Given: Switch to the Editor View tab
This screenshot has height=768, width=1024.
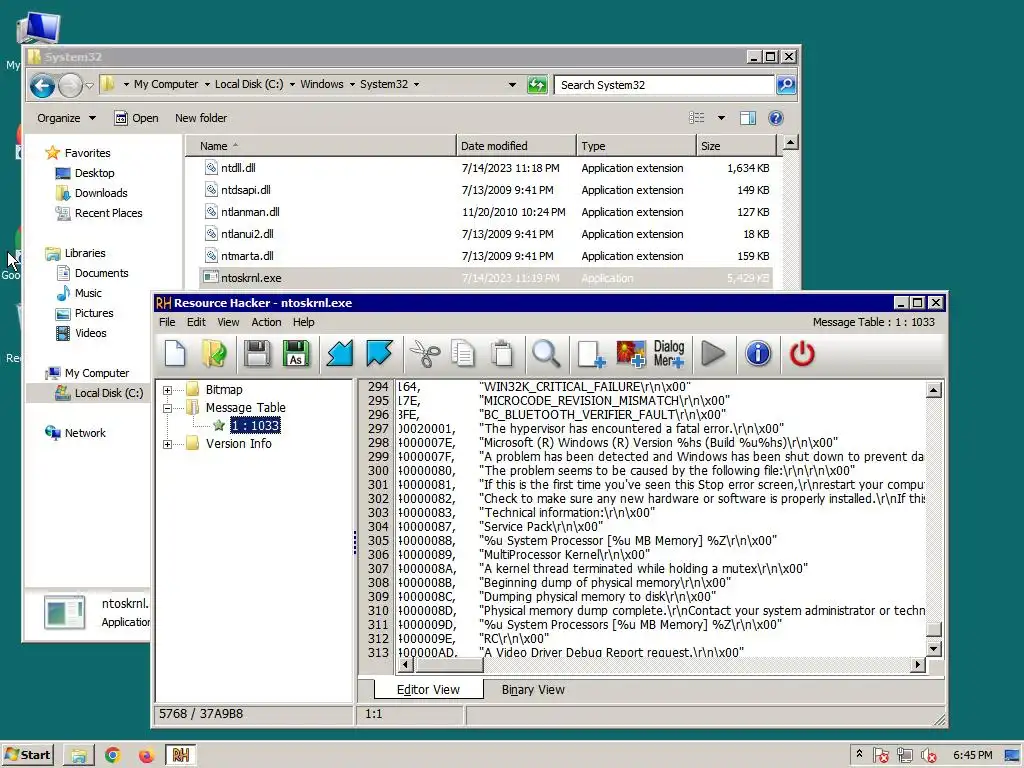Looking at the screenshot, I should click(x=428, y=690).
